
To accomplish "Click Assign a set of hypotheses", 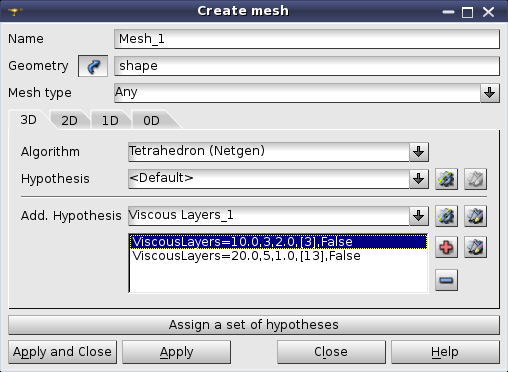I will (x=254, y=325).
